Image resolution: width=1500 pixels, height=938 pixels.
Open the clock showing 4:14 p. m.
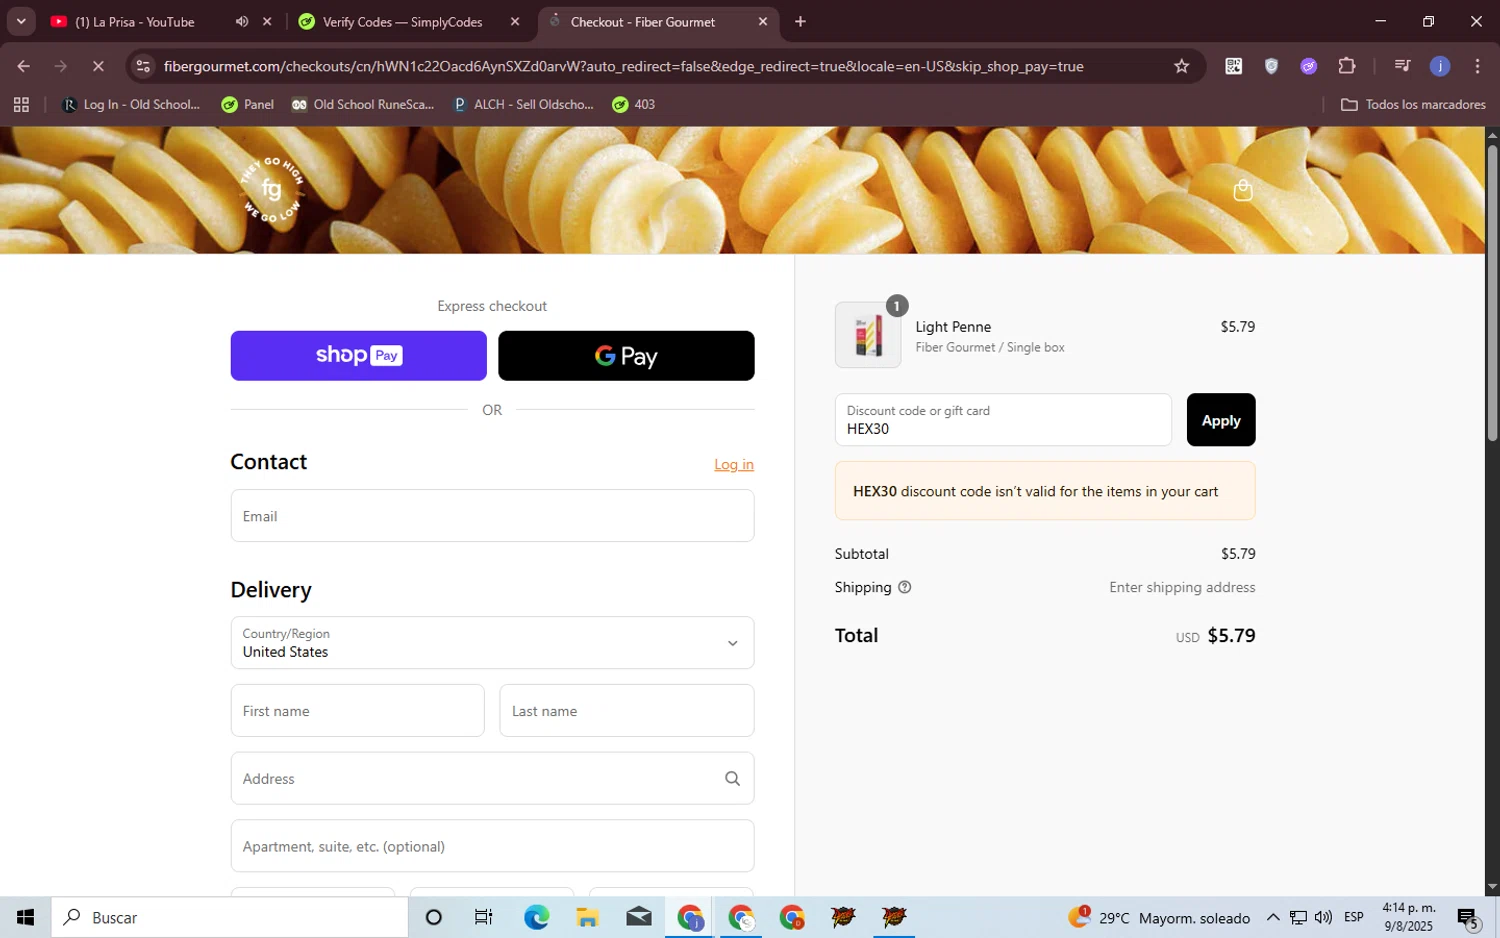tap(1408, 917)
